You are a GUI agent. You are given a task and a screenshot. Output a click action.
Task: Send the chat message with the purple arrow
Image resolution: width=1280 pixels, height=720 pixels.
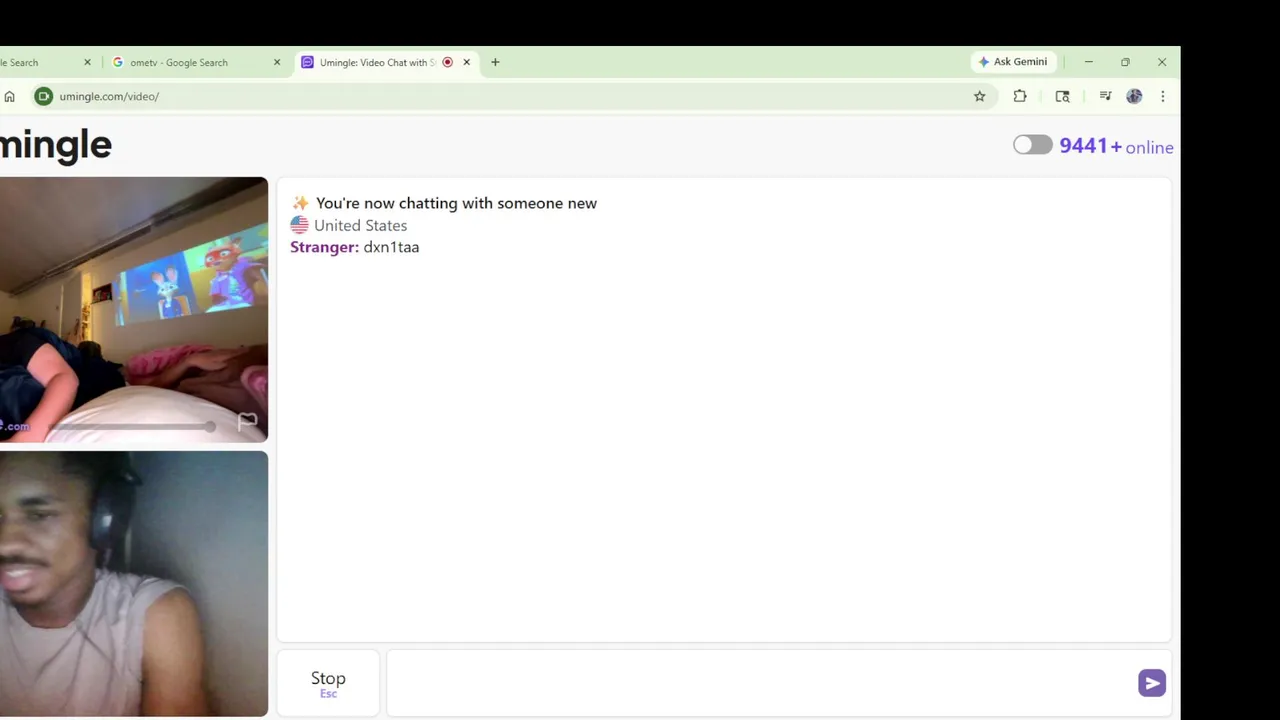tap(1151, 683)
